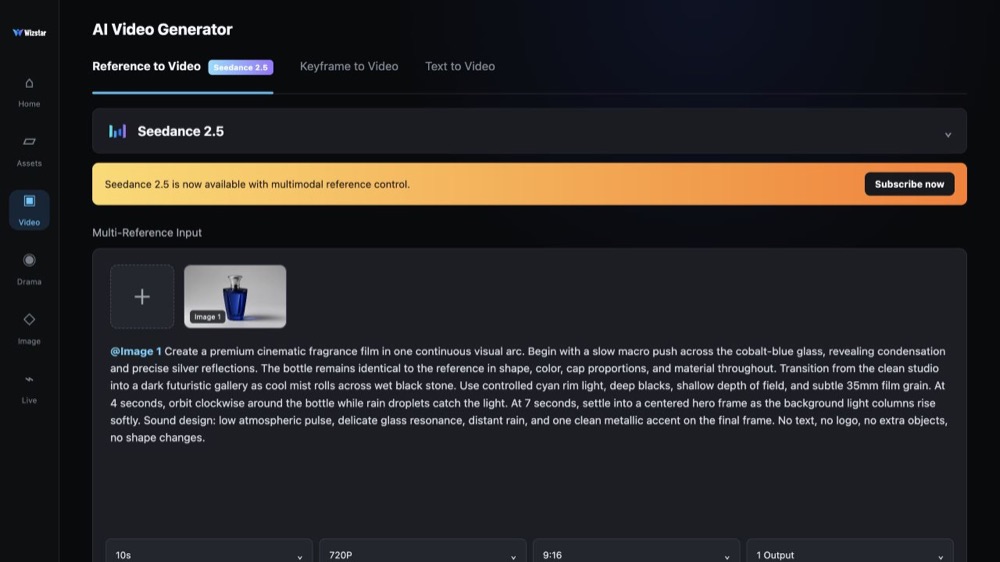This screenshot has height=562, width=1000.
Task: Click the Multi-Reference Input label
Action: [147, 233]
